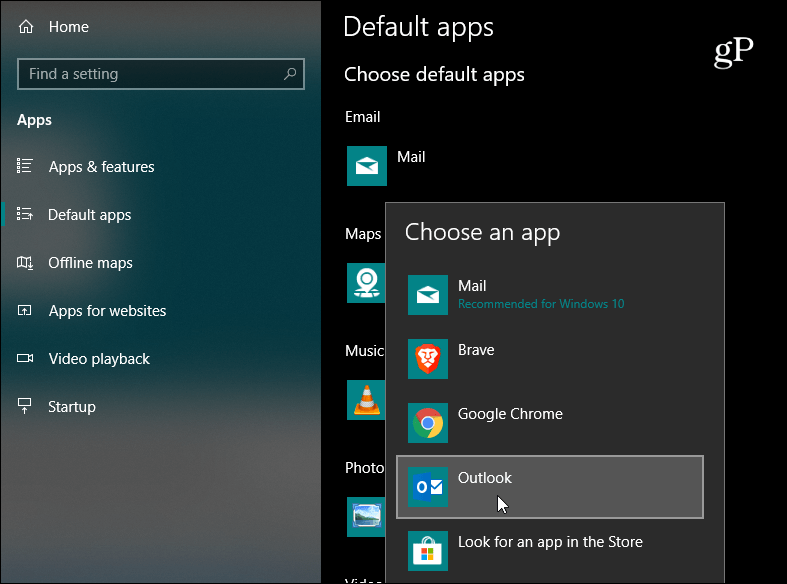The width and height of the screenshot is (787, 584).
Task: Choose Mail, recommended for Windows 10
Action: tap(550, 295)
